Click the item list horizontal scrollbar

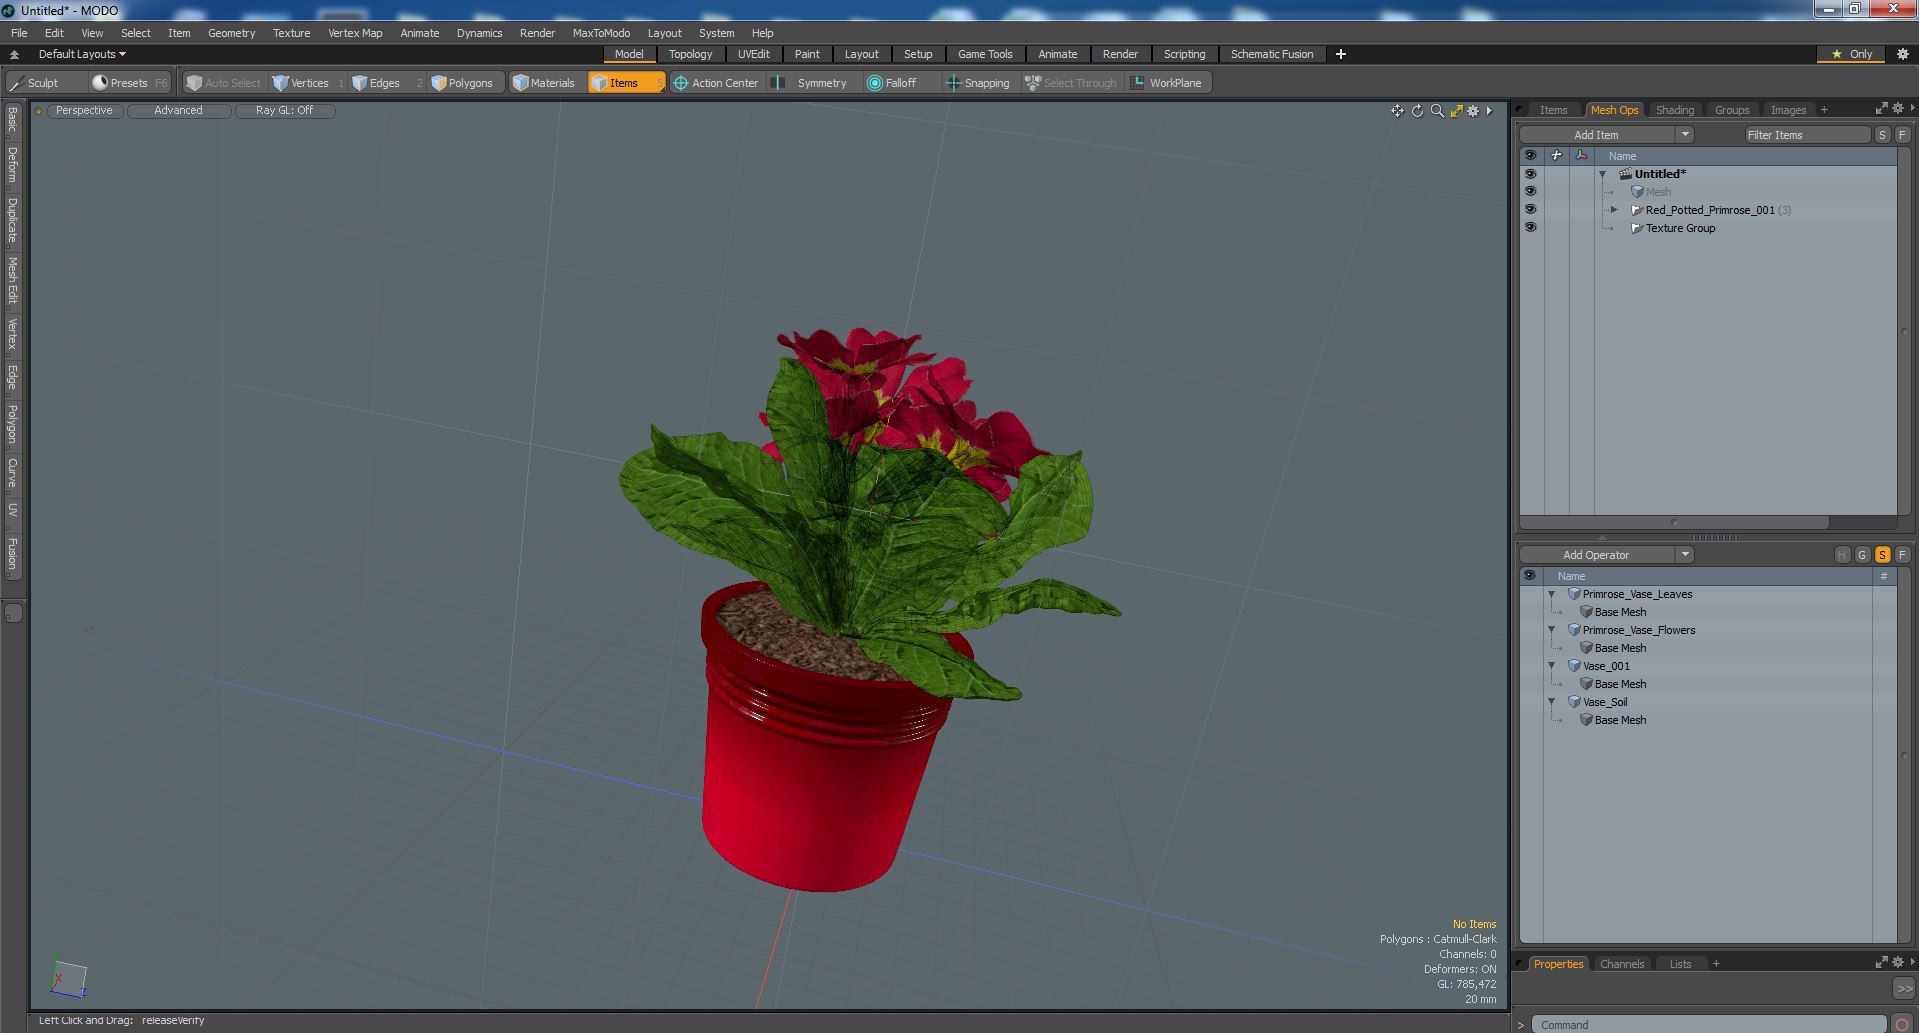[1674, 523]
